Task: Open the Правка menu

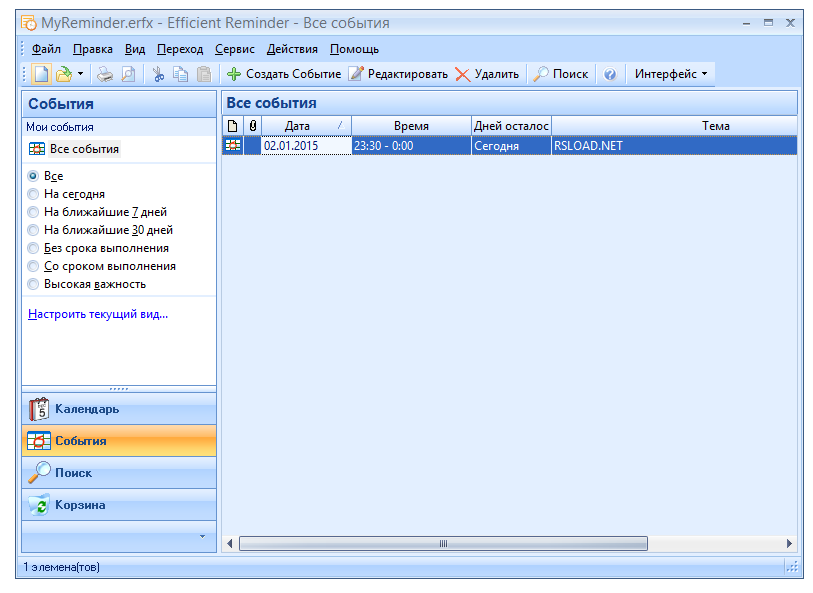Action: pos(93,49)
